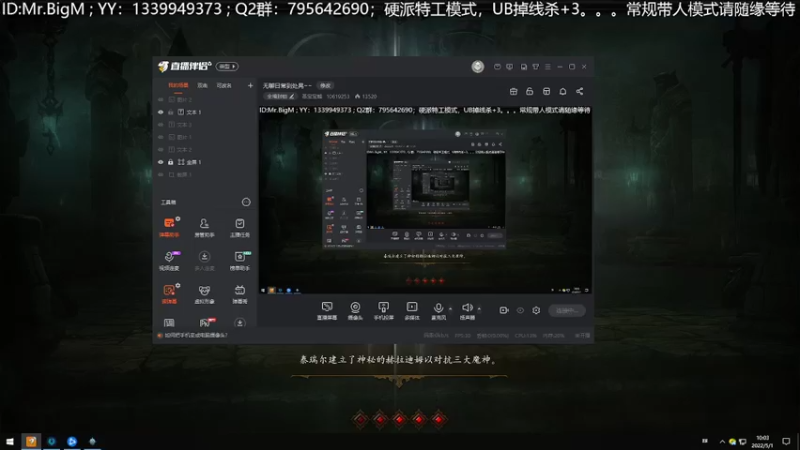This screenshot has width=800, height=450.
Task: Show the hidden 图片 2 layer
Action: pyautogui.click(x=161, y=99)
